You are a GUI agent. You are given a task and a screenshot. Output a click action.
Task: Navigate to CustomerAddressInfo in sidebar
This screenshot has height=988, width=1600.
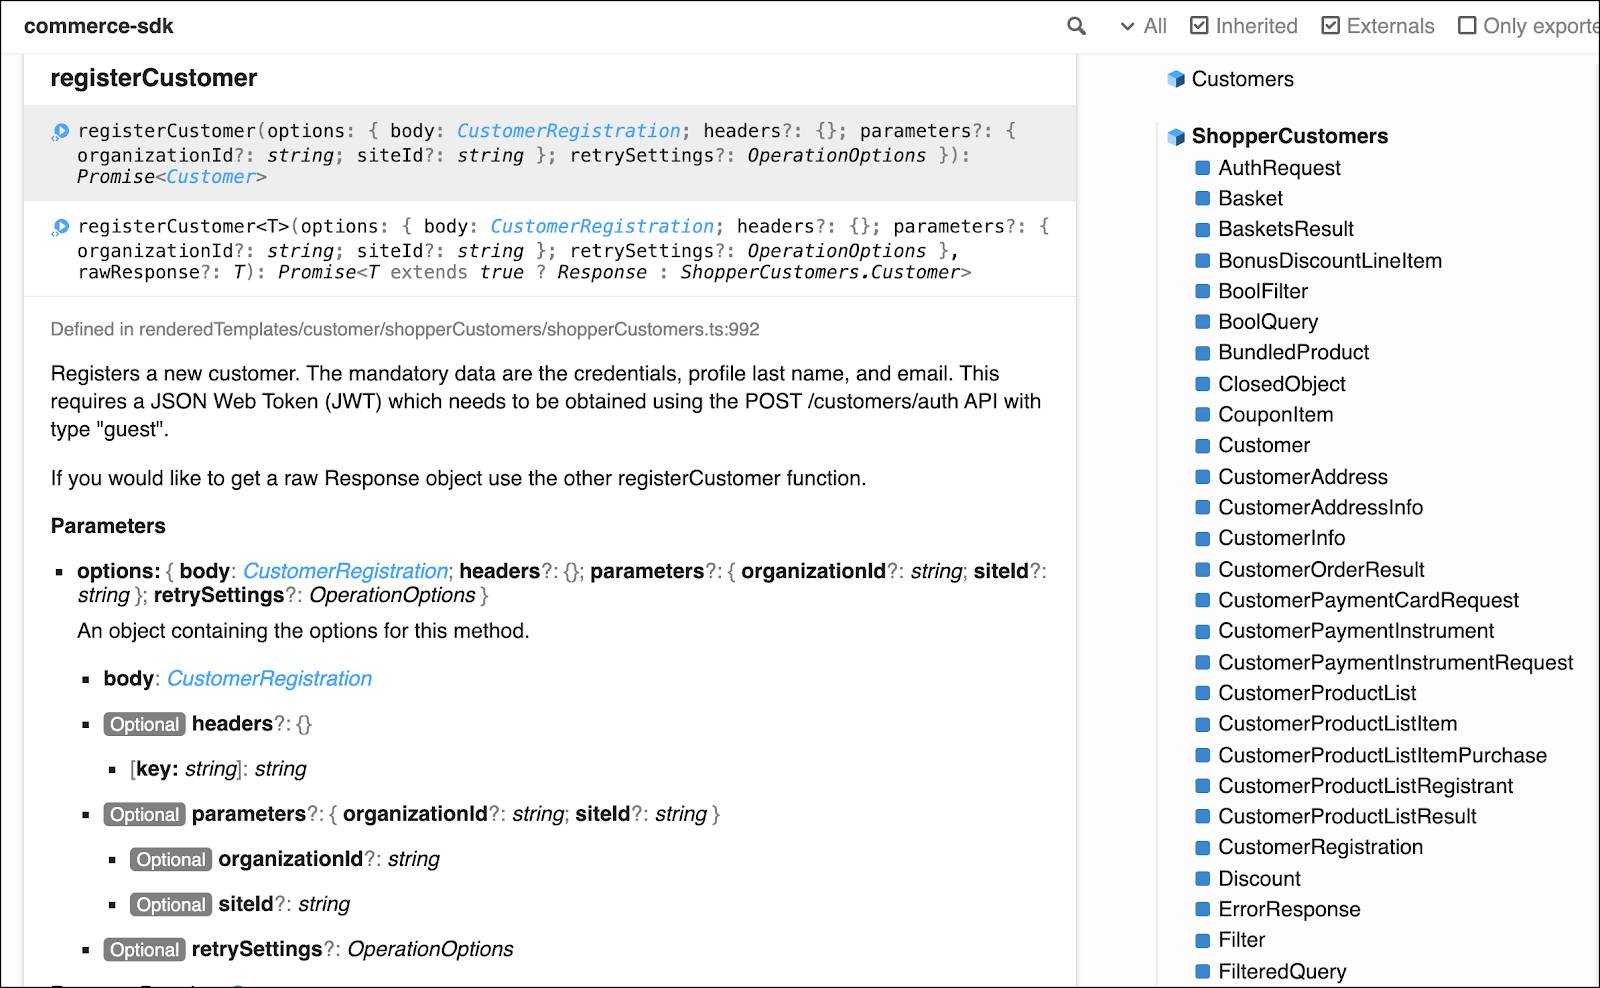tap(1320, 508)
